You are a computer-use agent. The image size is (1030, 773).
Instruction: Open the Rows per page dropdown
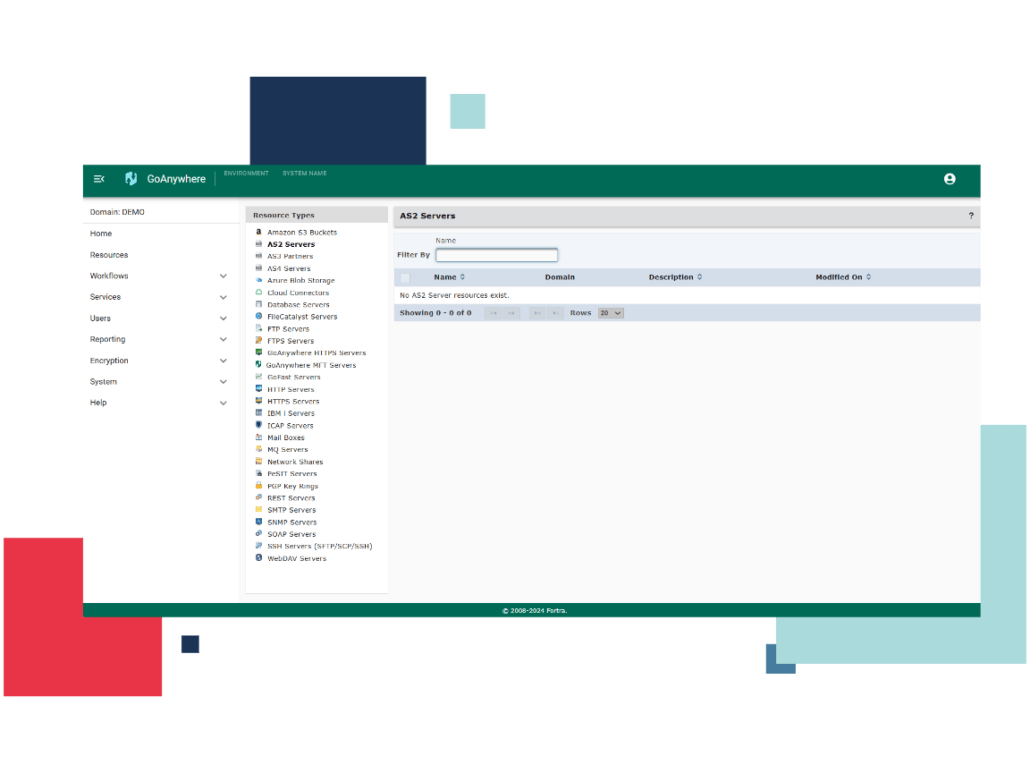610,313
